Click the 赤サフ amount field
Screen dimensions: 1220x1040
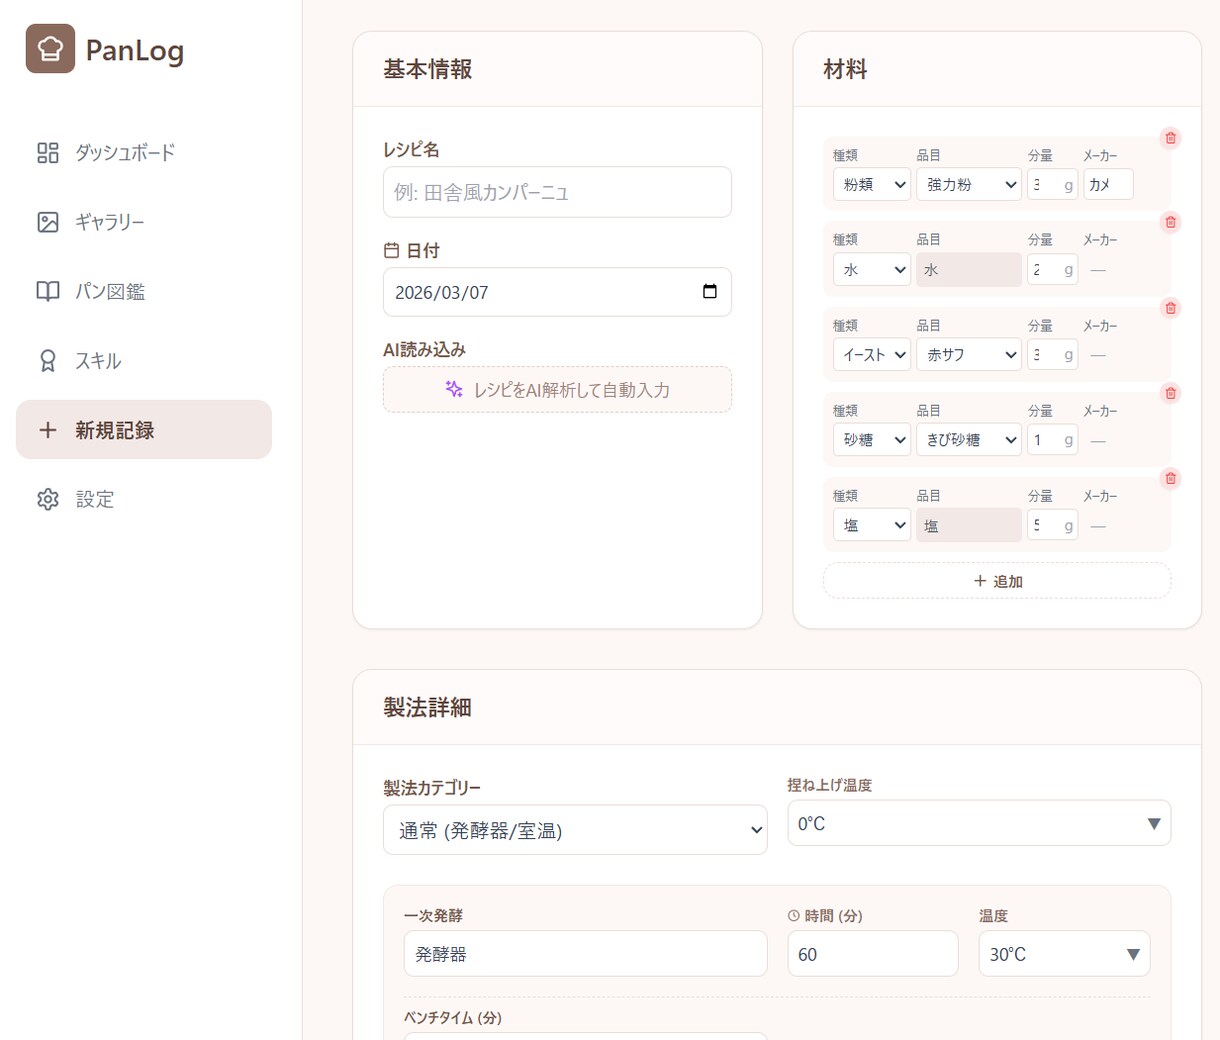[x=1052, y=355]
